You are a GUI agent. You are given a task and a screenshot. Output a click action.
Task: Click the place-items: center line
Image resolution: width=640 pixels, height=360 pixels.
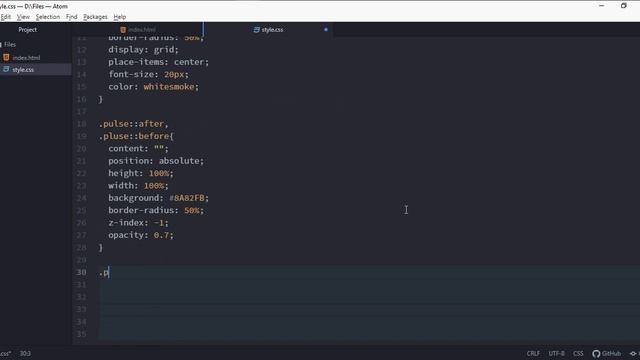[x=158, y=62]
